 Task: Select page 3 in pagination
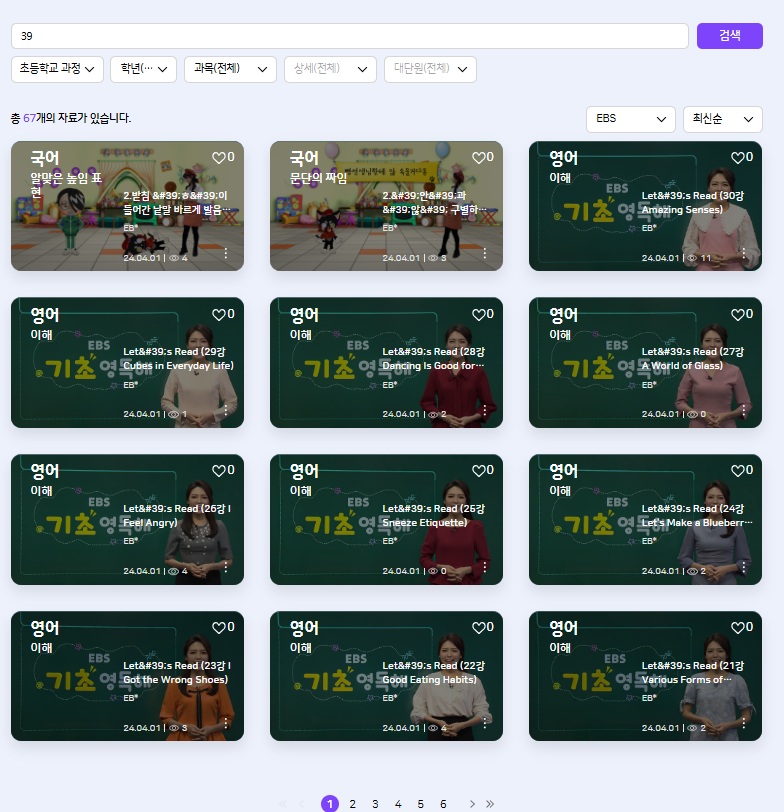375,804
